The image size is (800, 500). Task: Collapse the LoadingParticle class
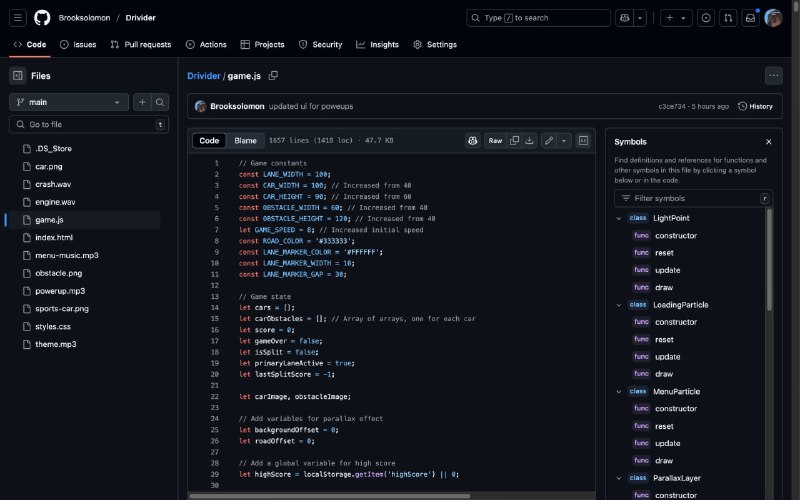tap(619, 305)
